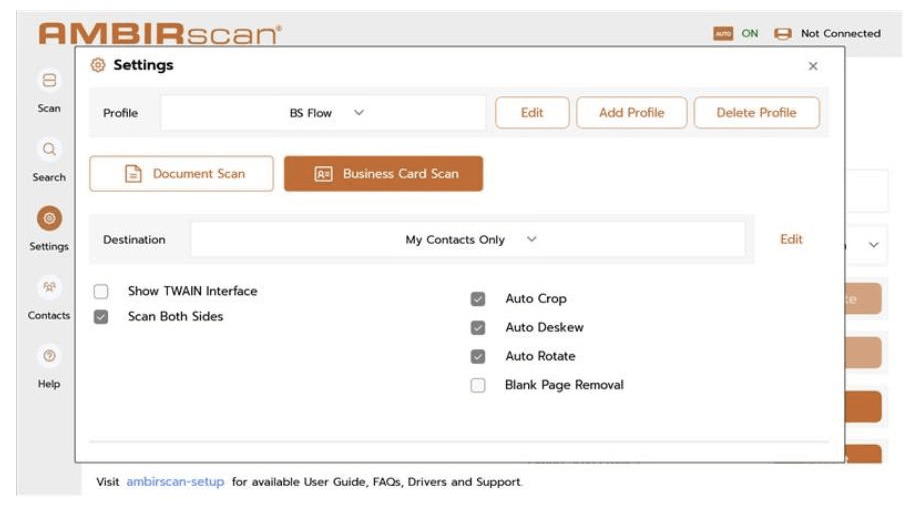Click the Delete Profile button
914x516 pixels.
[x=757, y=113]
